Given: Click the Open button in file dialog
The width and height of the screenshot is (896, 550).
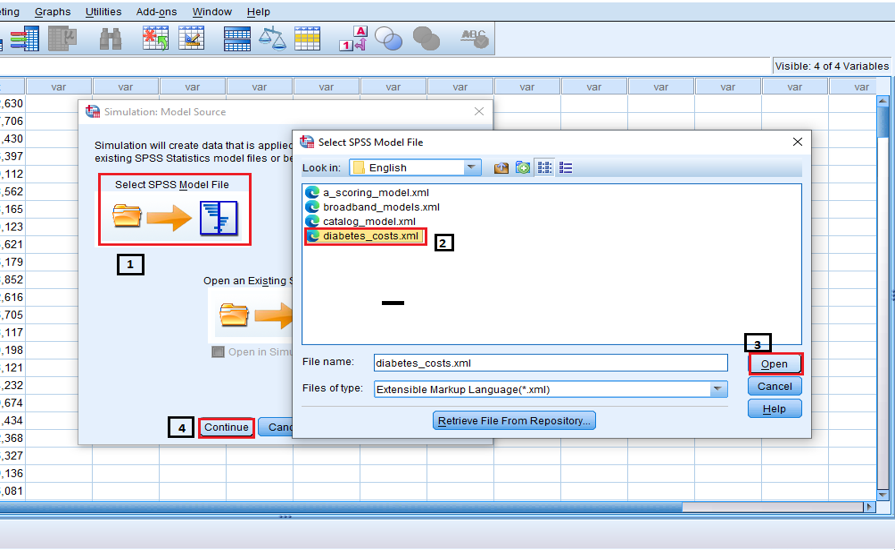Looking at the screenshot, I should [775, 364].
